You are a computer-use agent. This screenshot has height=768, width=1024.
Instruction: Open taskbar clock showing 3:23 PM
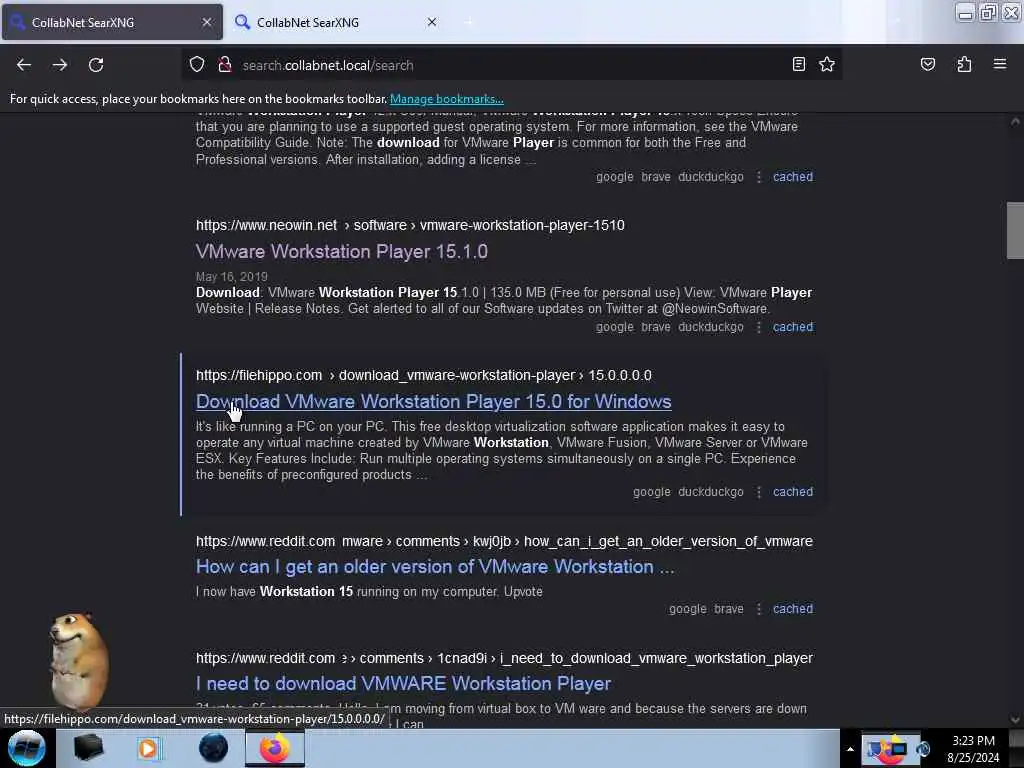click(x=973, y=749)
